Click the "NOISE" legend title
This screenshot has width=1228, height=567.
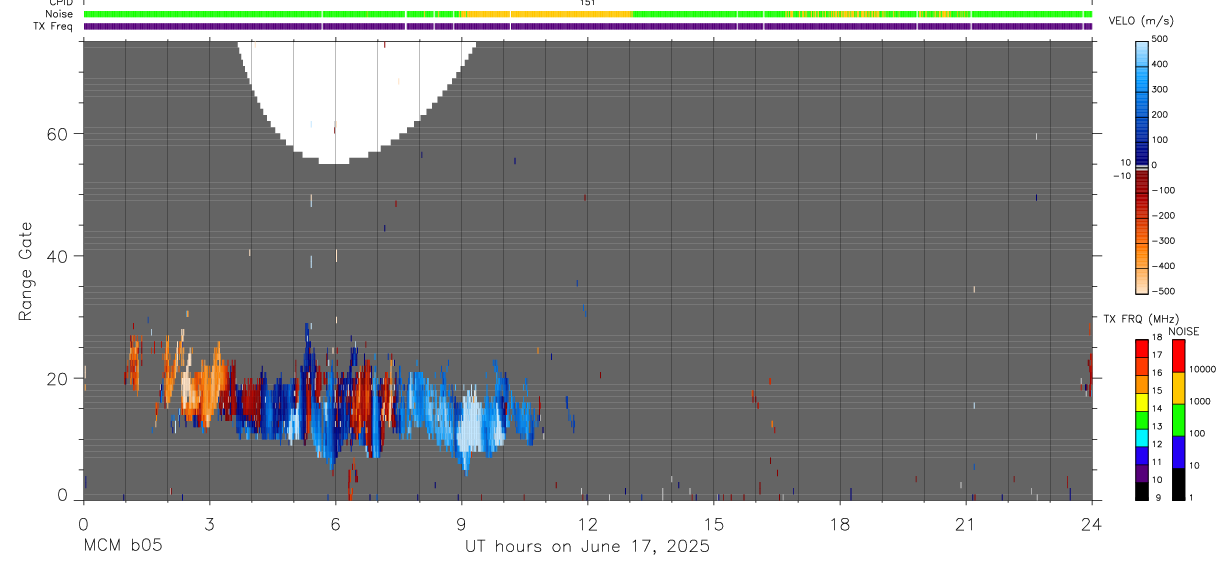(x=1184, y=332)
